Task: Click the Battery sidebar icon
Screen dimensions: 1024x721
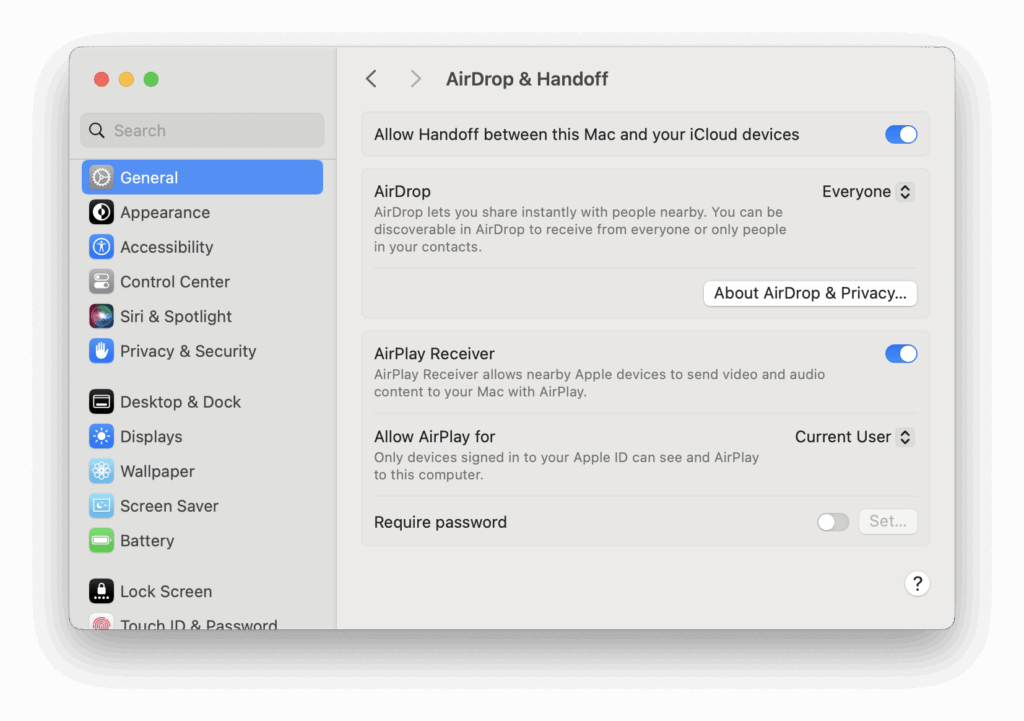Action: pyautogui.click(x=101, y=540)
